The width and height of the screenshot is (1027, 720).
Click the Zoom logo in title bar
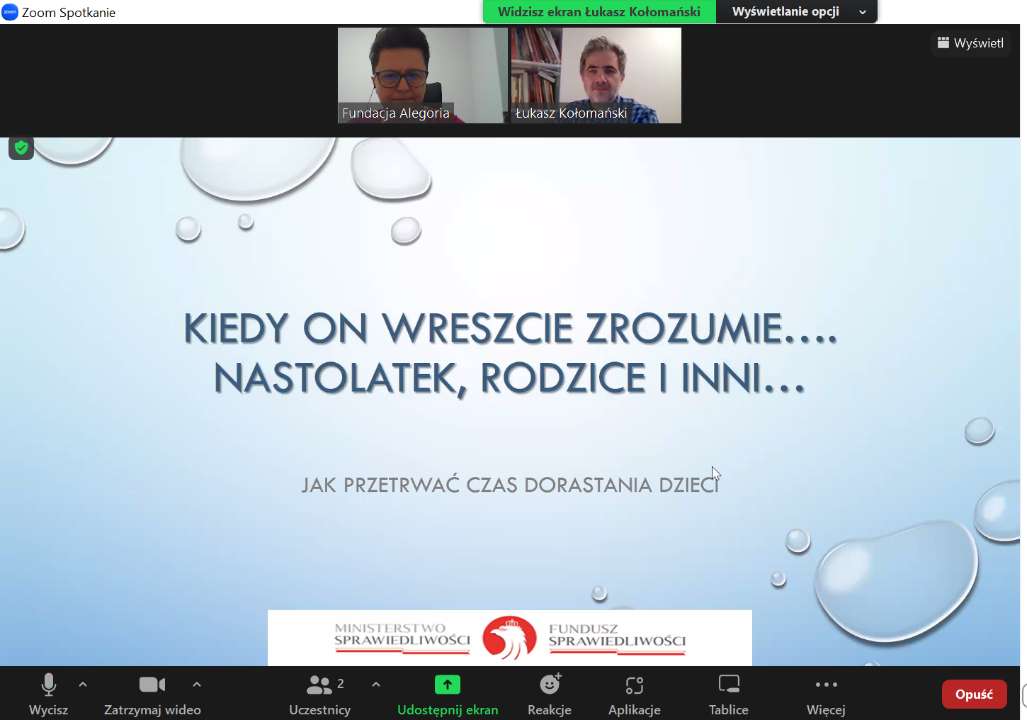point(10,12)
